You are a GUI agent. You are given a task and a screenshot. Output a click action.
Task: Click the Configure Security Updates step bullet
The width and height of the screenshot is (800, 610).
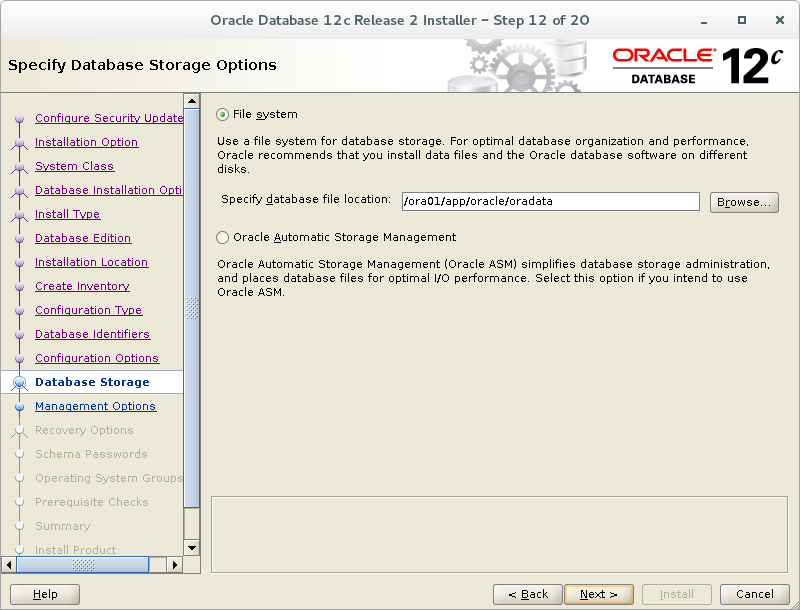coord(19,119)
